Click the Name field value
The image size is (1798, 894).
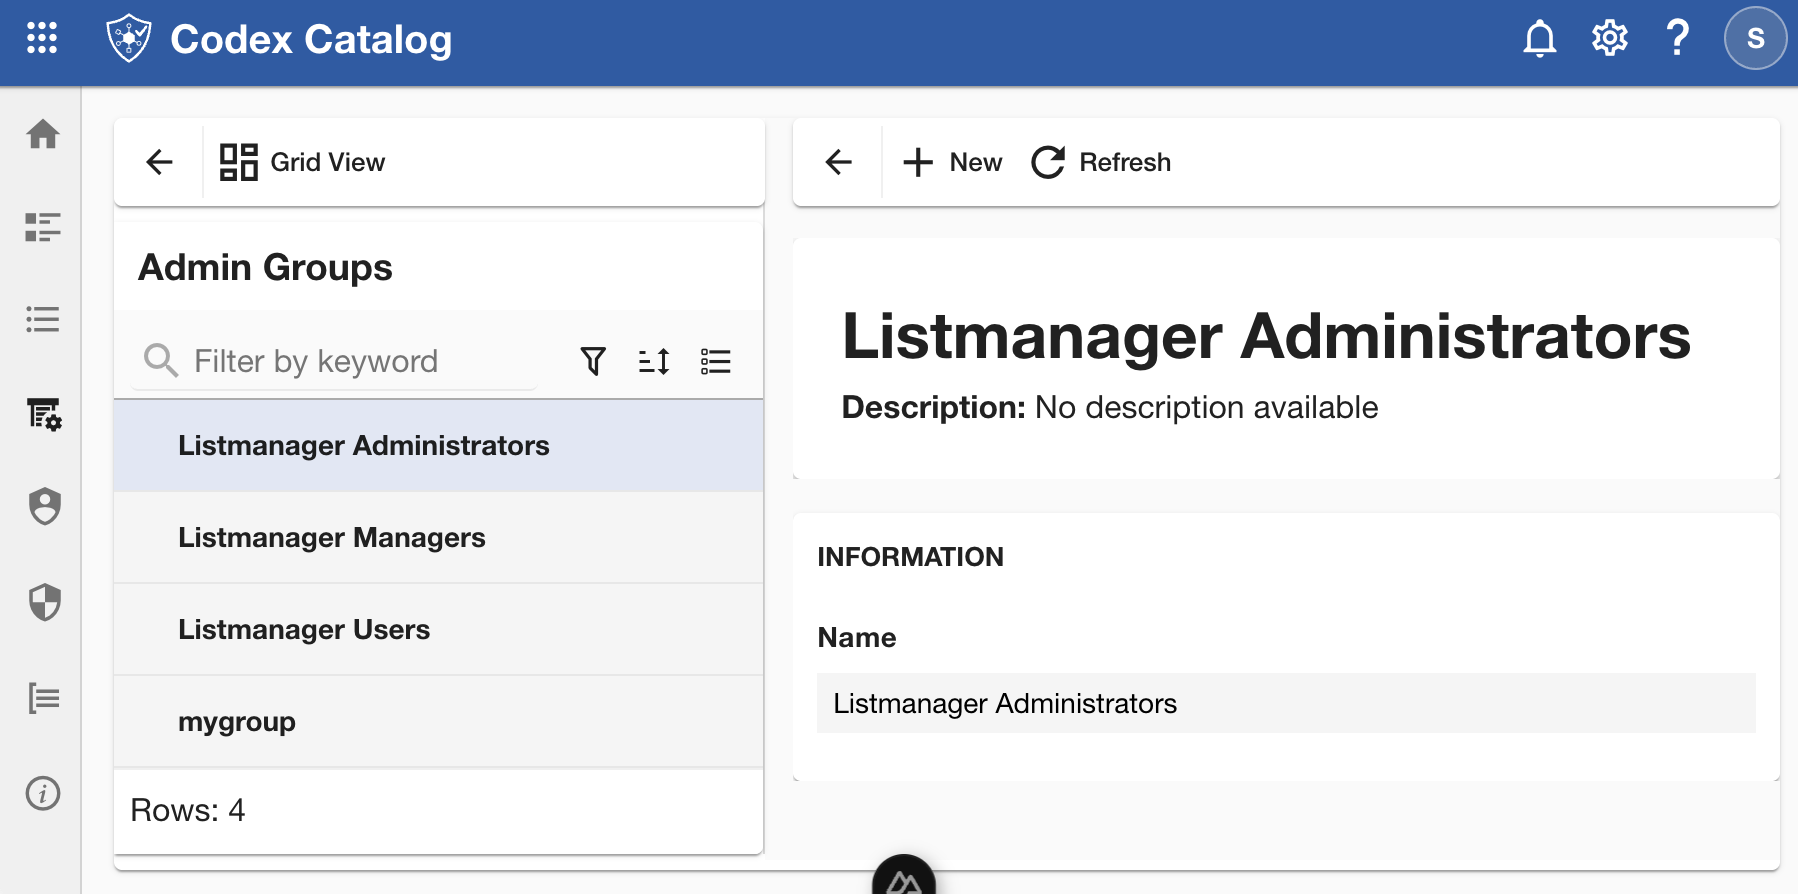coord(1286,703)
